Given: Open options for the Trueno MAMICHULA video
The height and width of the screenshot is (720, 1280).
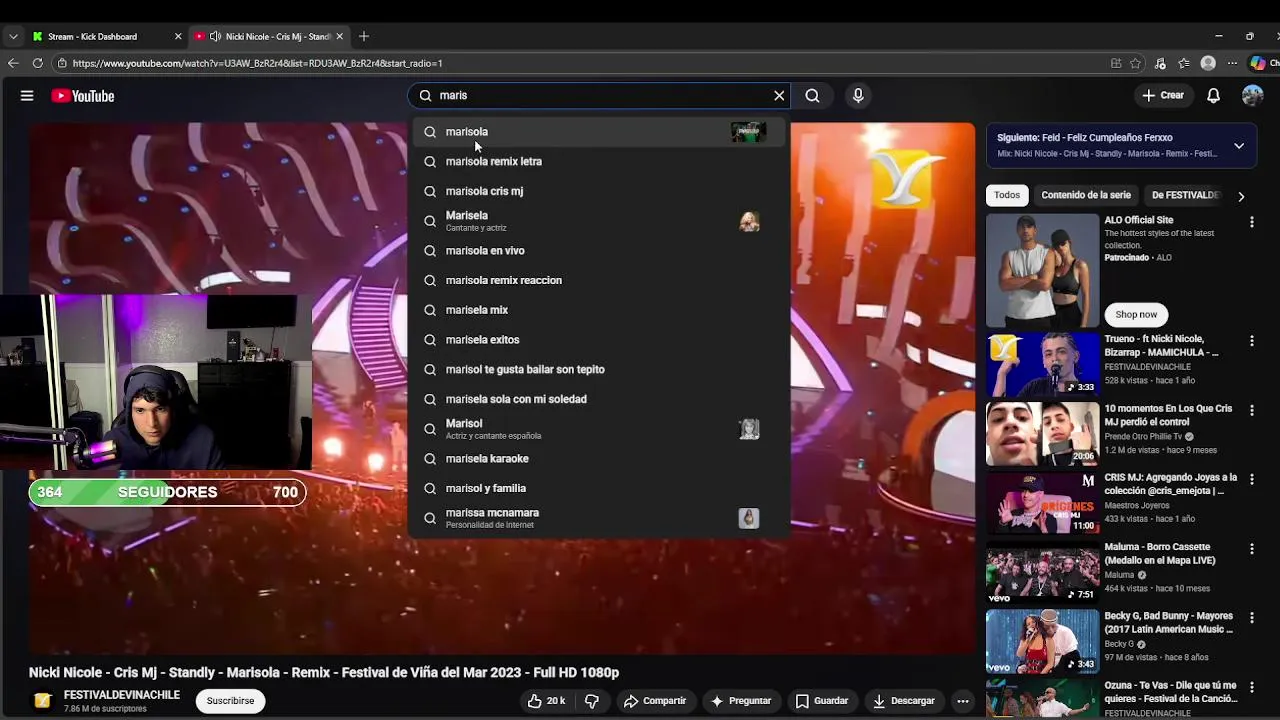Looking at the screenshot, I should (x=1251, y=341).
